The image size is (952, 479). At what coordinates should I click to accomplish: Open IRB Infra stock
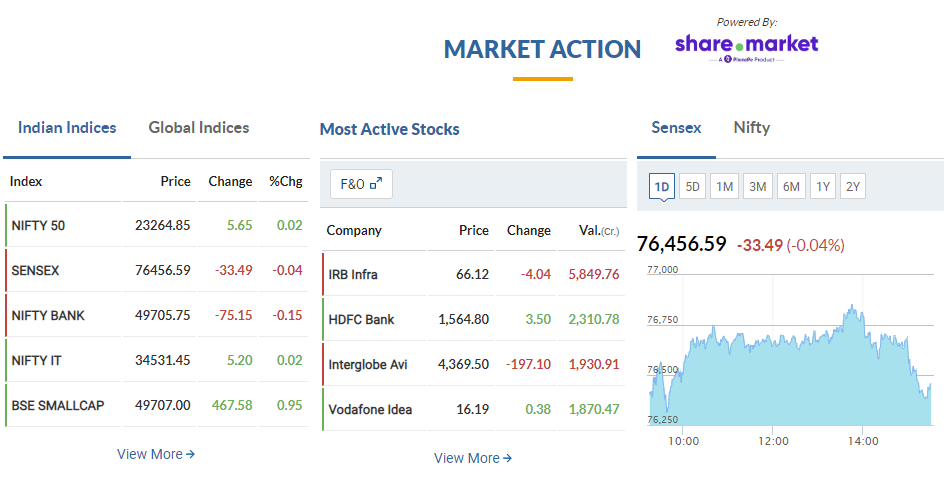coord(353,274)
